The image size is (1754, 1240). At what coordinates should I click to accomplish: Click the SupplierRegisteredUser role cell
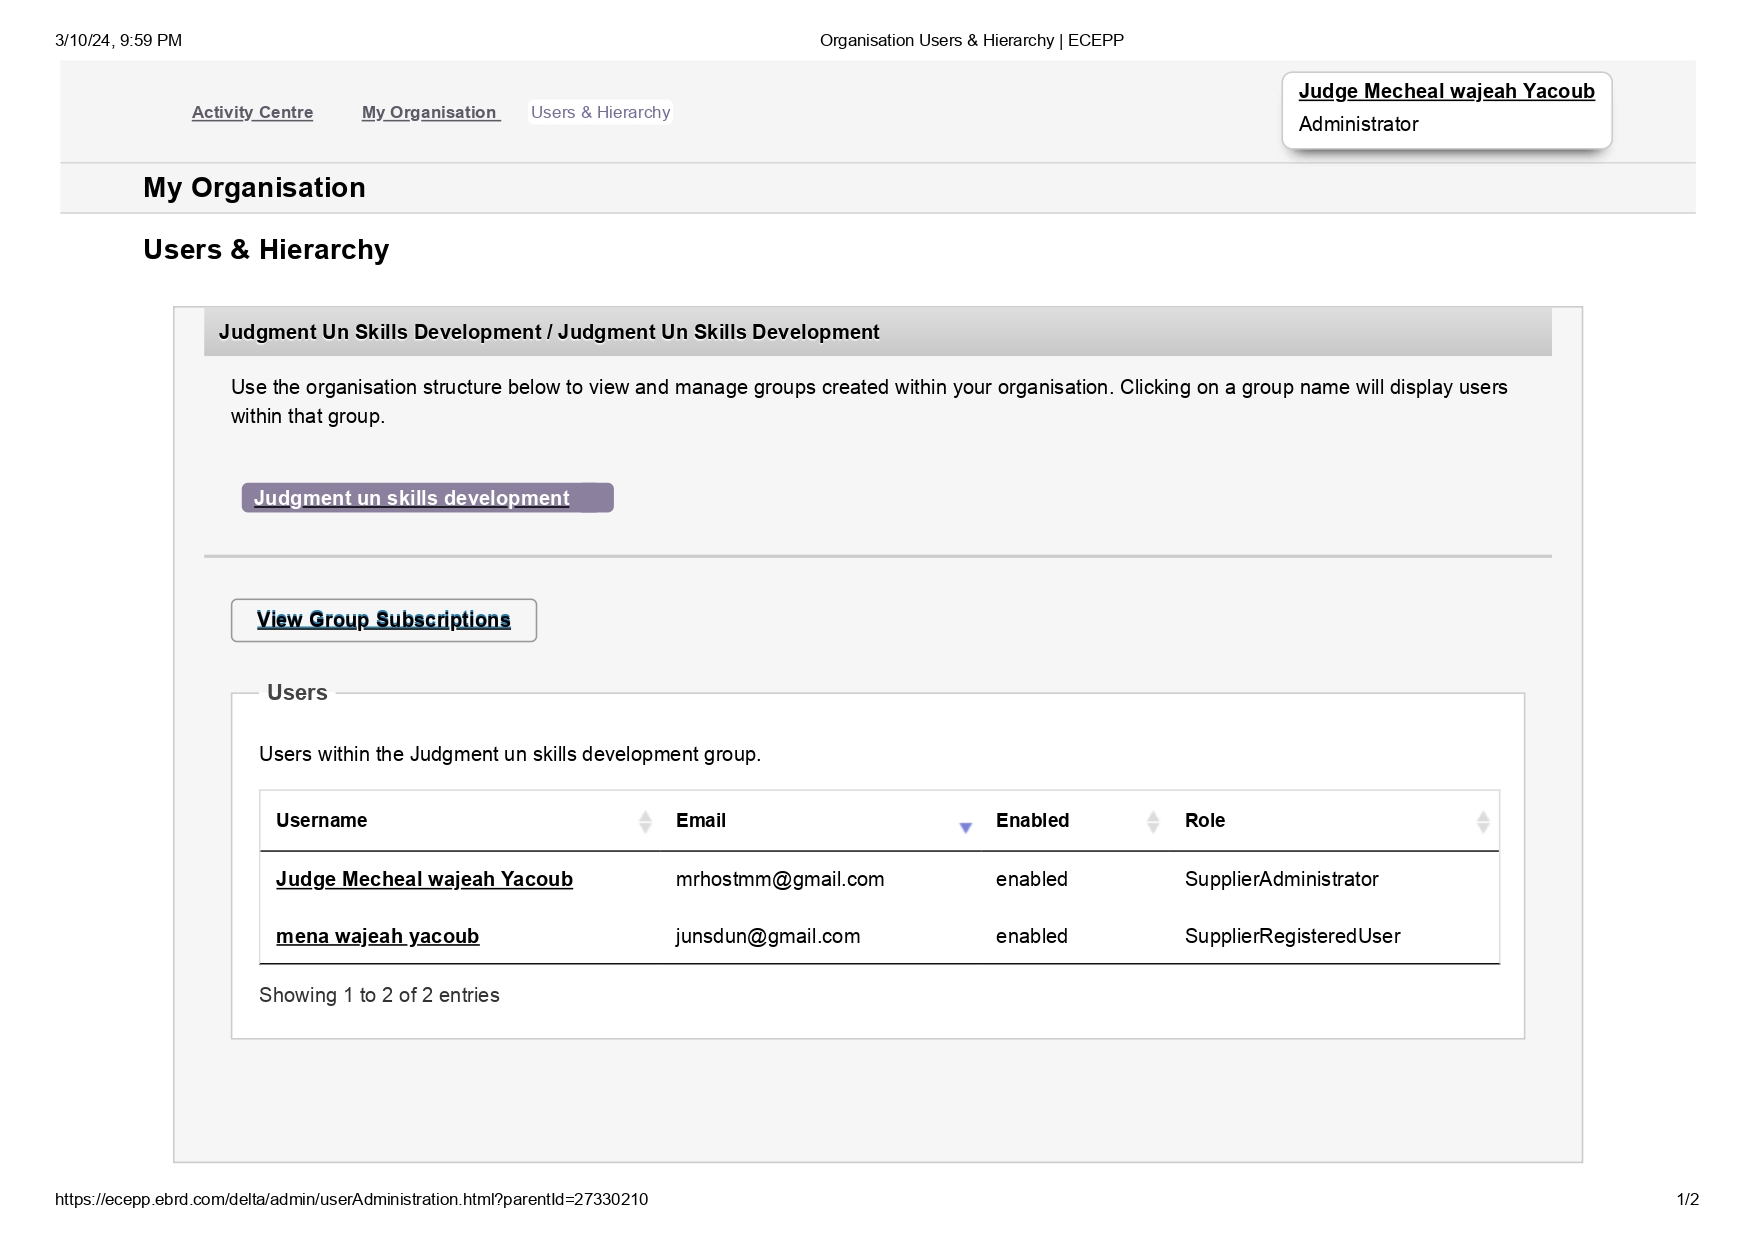(1292, 936)
